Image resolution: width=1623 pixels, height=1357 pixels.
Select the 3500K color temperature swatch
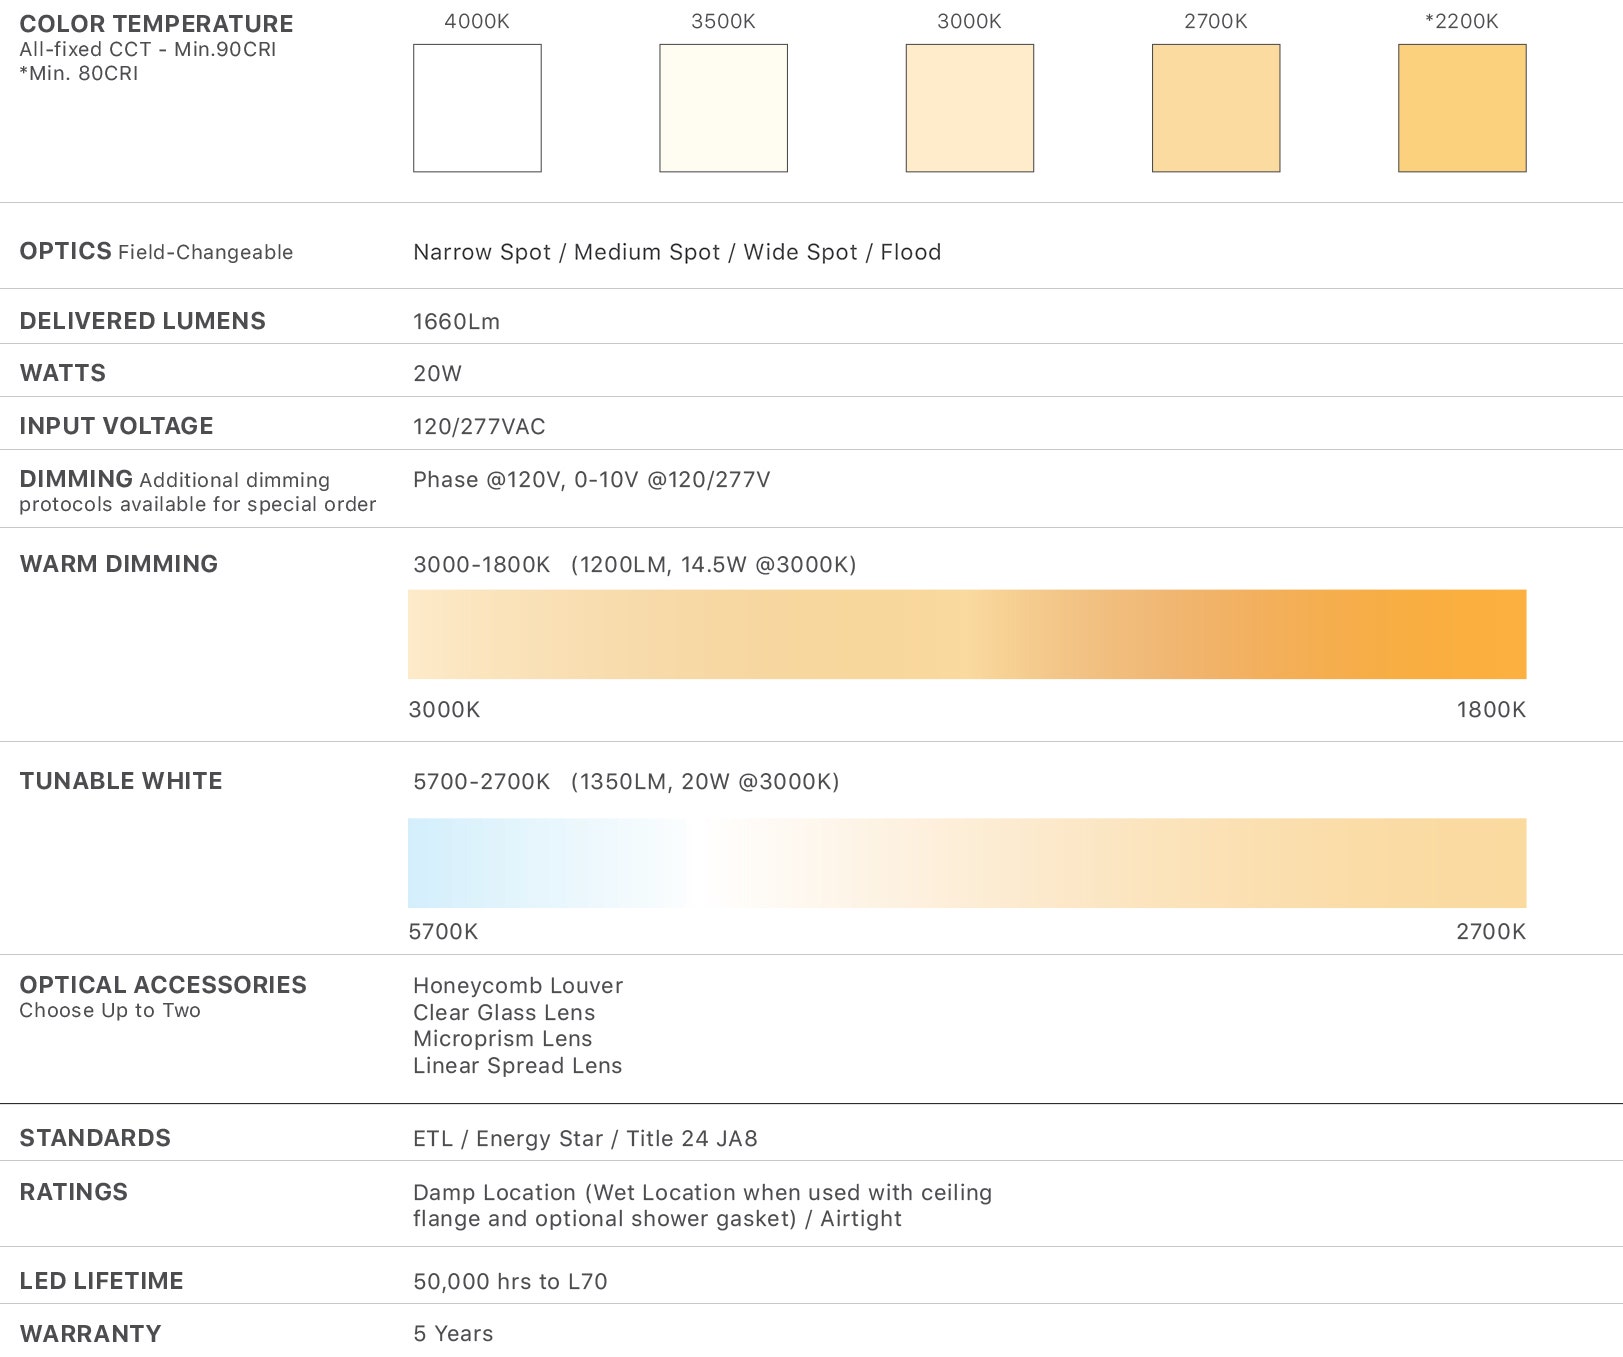click(723, 108)
